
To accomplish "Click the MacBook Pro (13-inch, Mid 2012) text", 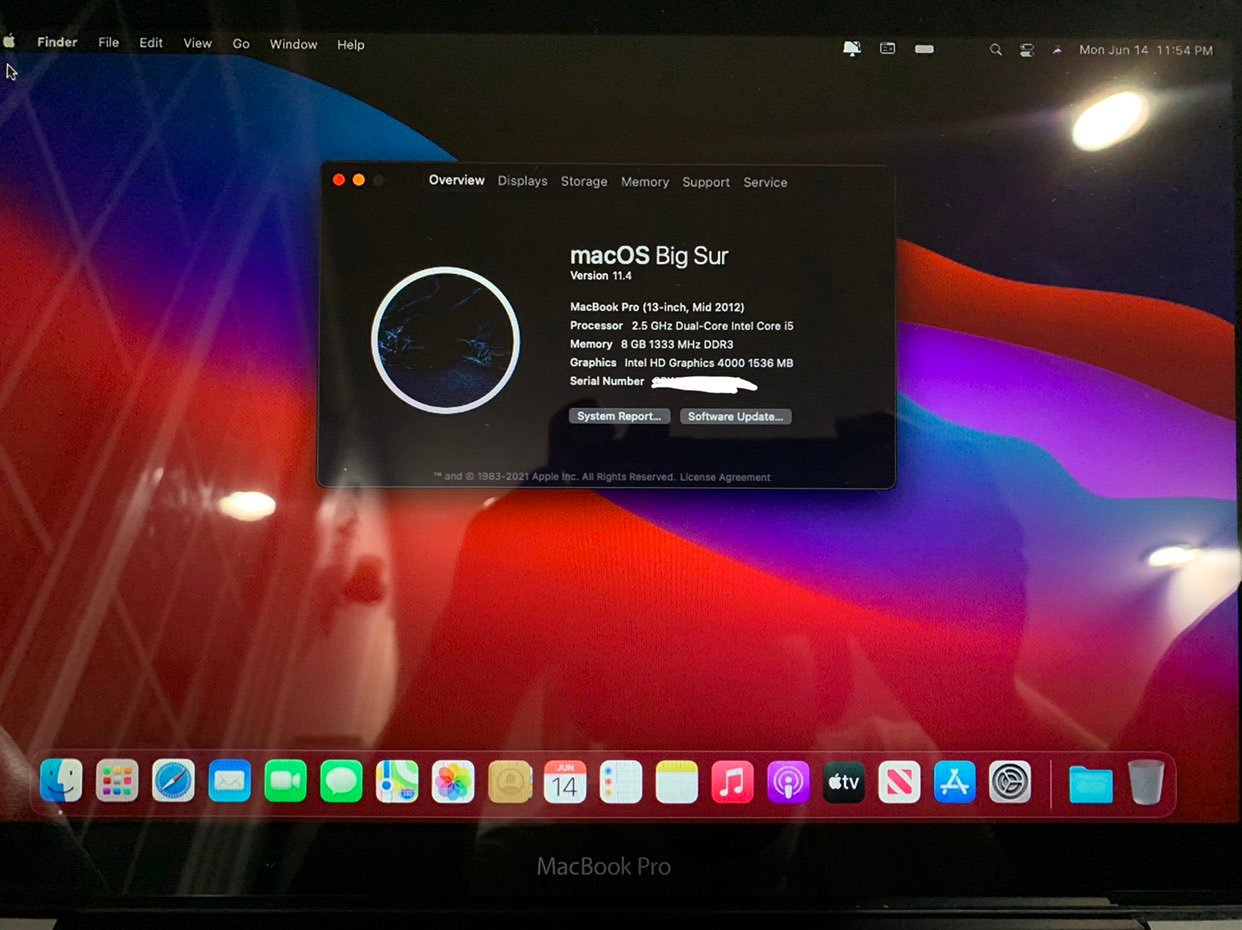I will pyautogui.click(x=657, y=307).
